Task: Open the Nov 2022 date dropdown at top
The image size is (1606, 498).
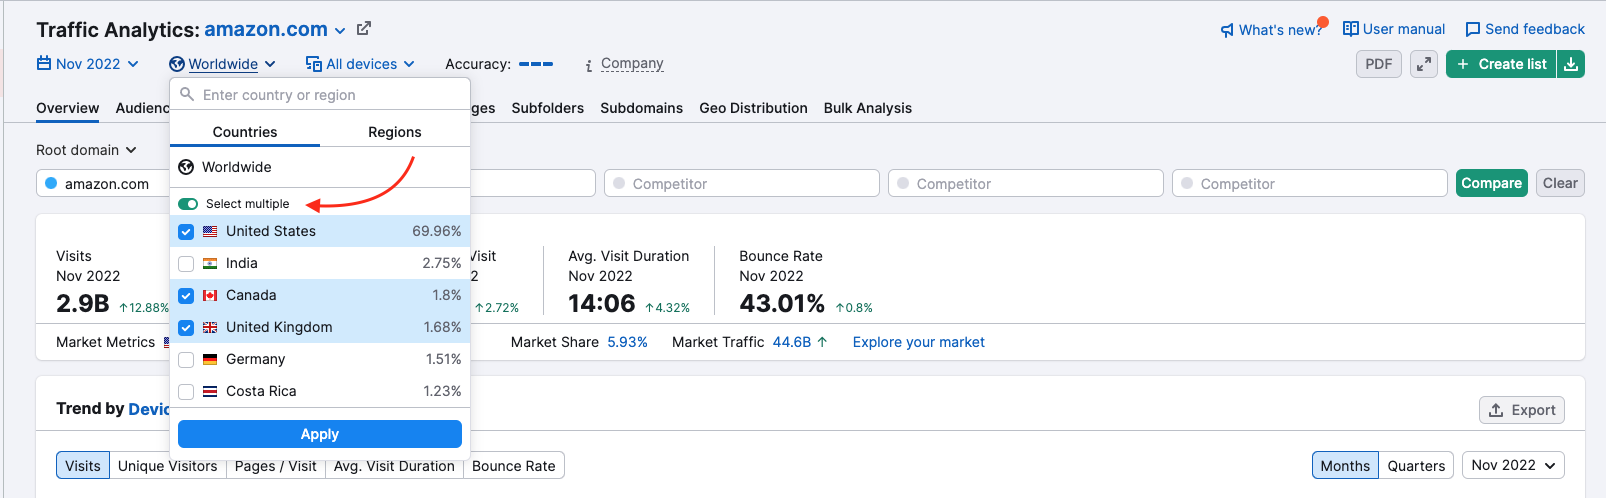Action: 88,64
